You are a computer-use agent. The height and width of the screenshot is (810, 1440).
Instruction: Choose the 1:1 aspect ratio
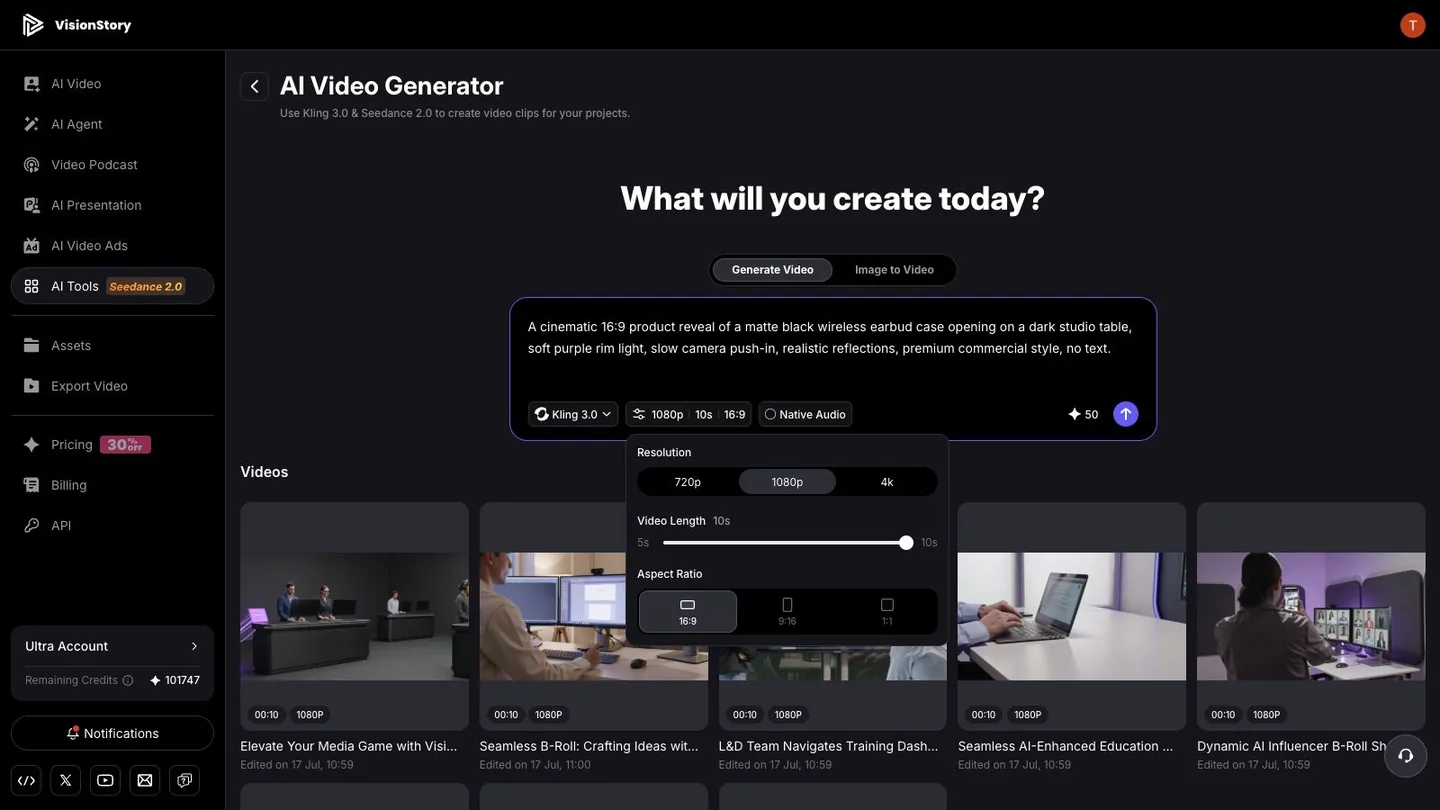[887, 612]
